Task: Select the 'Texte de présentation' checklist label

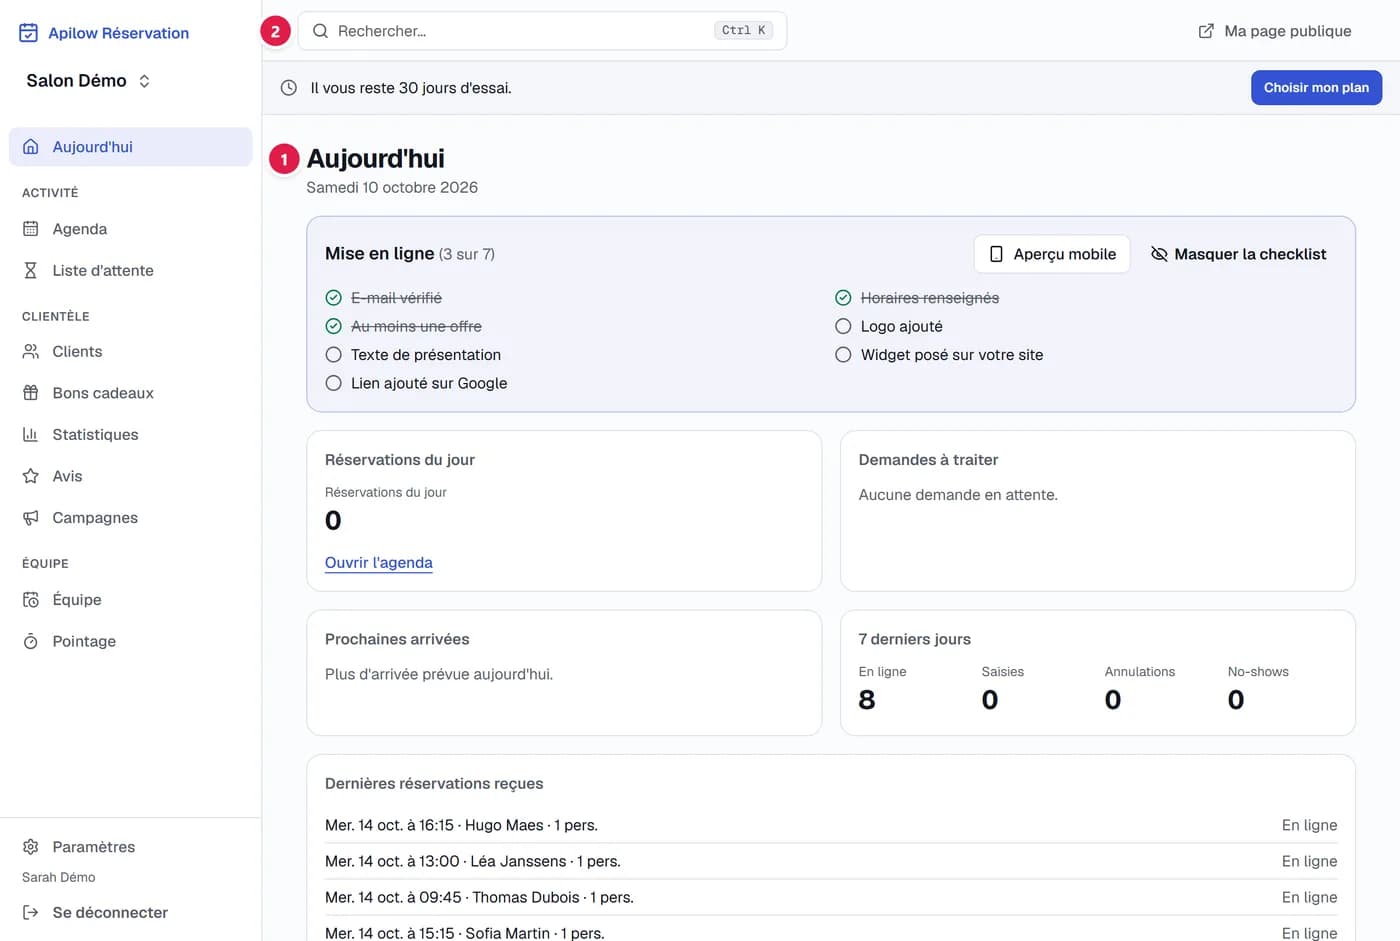Action: [426, 355]
